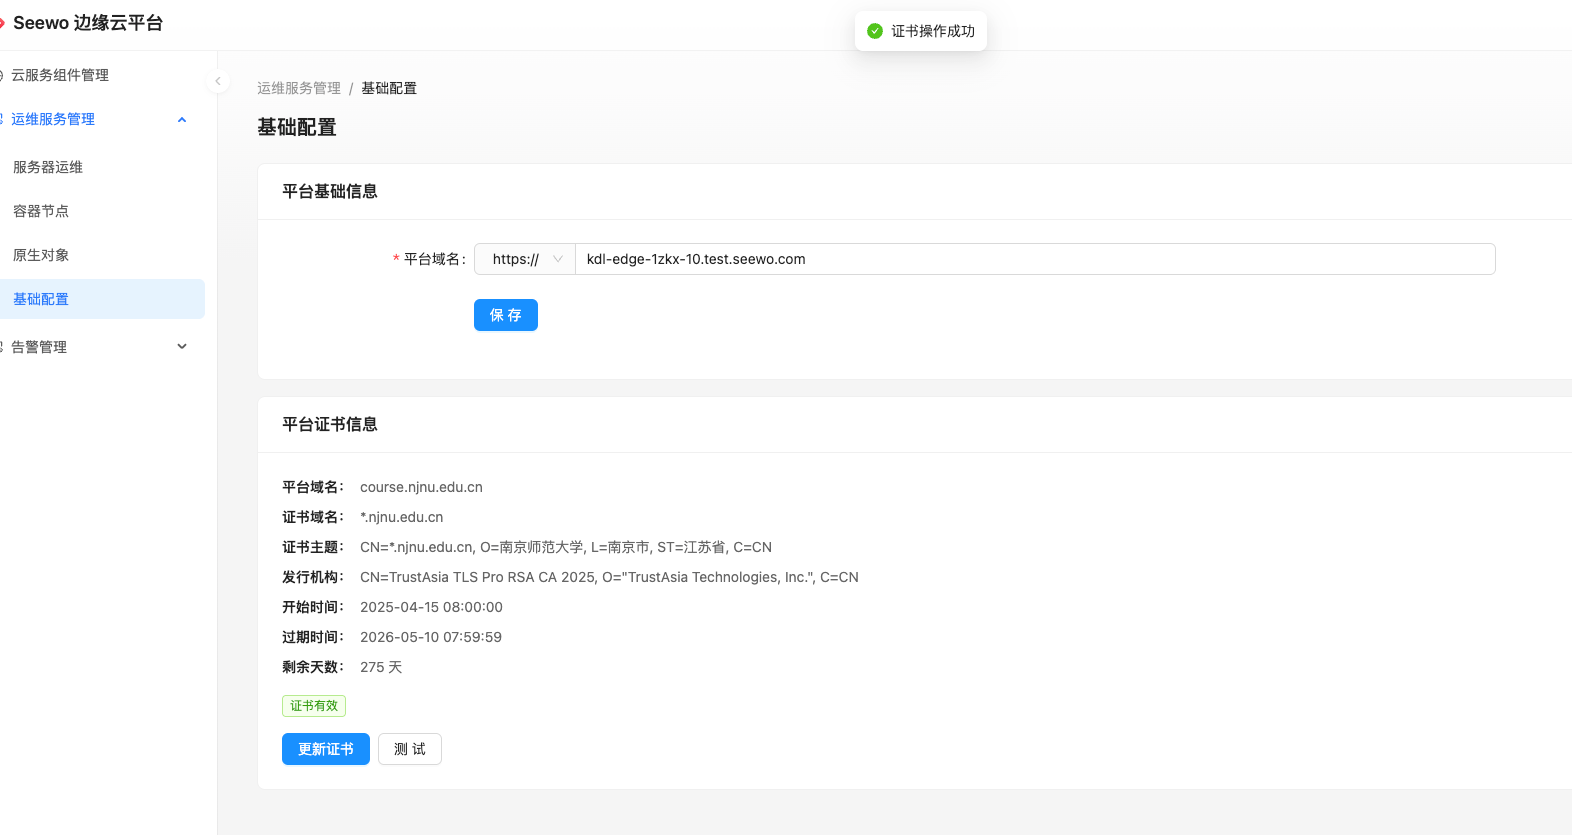1572x835 pixels.
Task: Click the green success checkmark icon
Action: [875, 31]
